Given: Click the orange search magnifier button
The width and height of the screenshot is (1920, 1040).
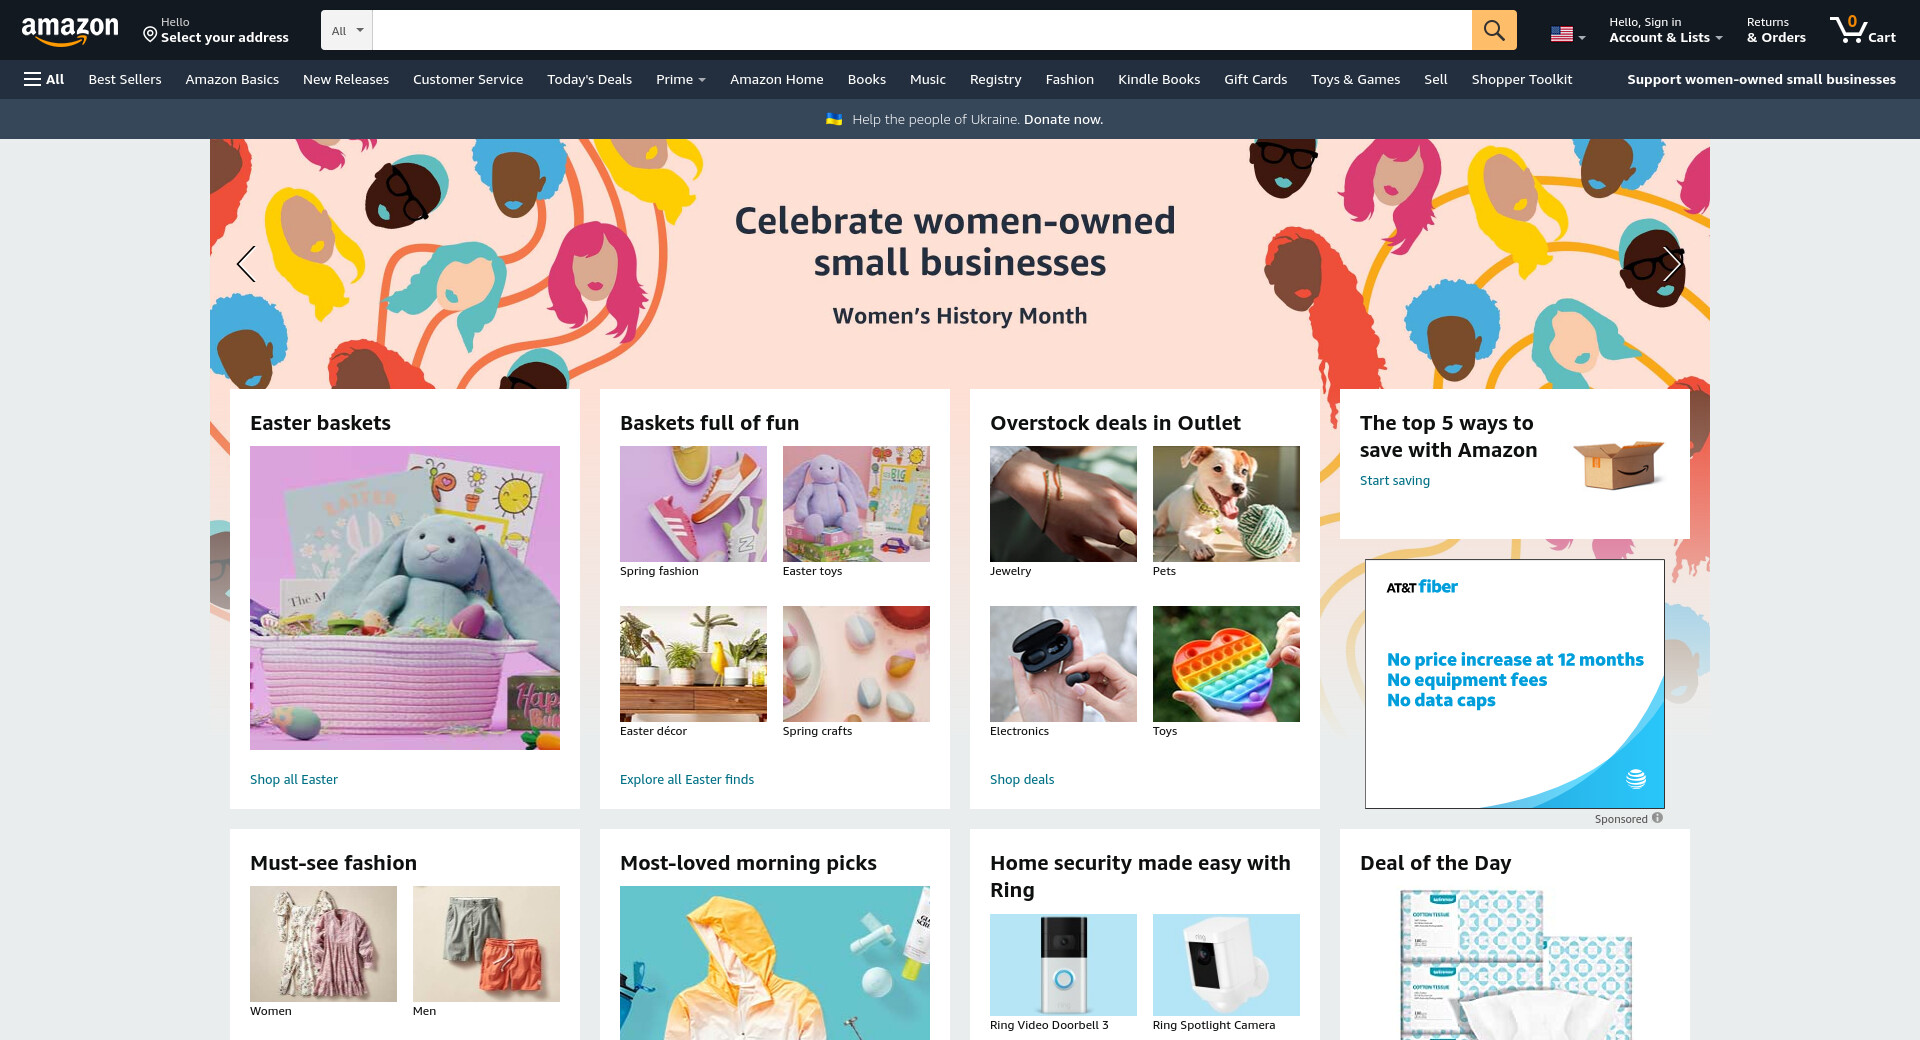Looking at the screenshot, I should pyautogui.click(x=1494, y=30).
